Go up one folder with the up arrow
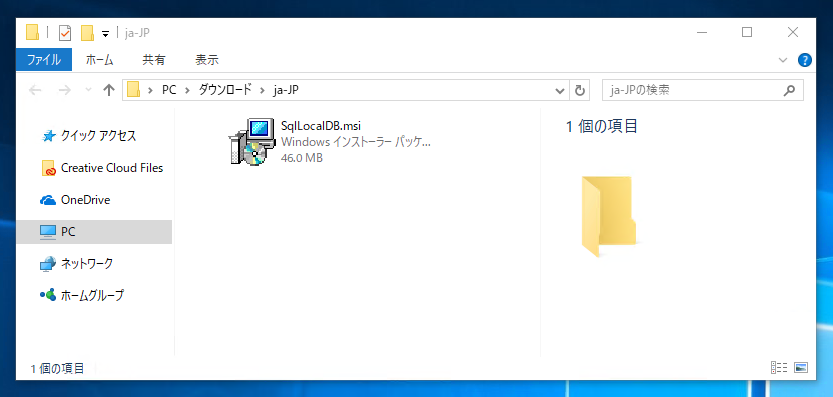Viewport: 833px width, 397px height. pyautogui.click(x=109, y=90)
